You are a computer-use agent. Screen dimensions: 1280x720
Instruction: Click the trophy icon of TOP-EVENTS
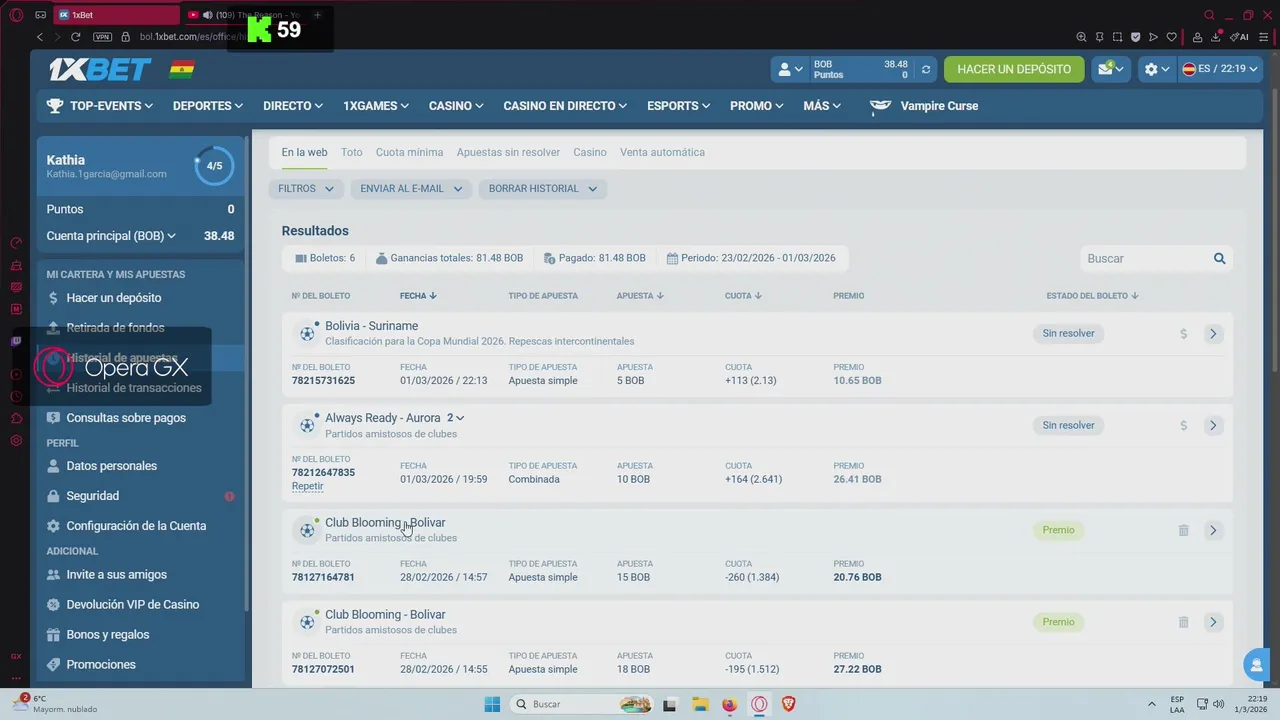pyautogui.click(x=55, y=106)
